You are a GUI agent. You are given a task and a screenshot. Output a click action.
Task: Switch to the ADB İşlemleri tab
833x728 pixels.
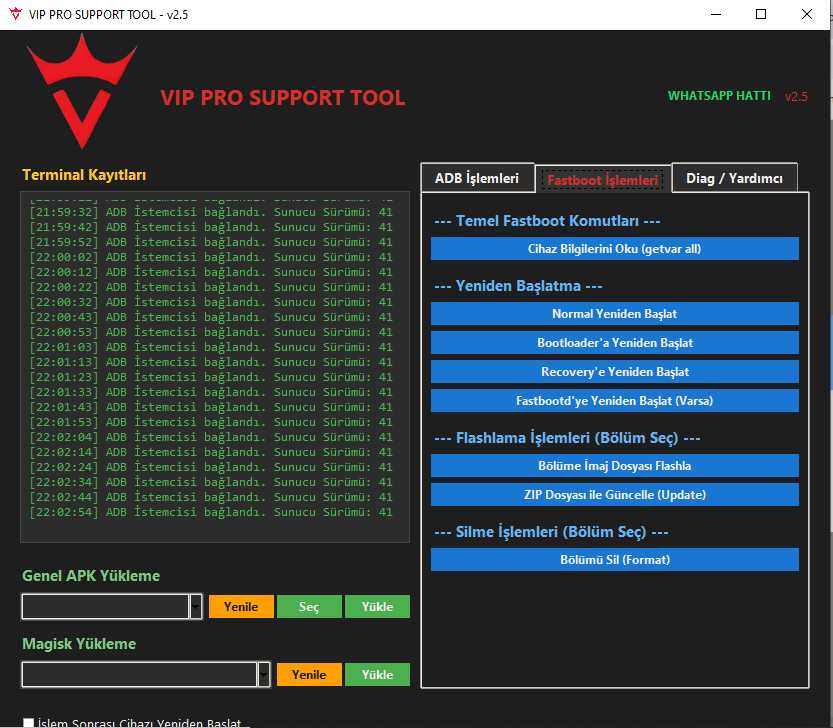pyautogui.click(x=477, y=178)
